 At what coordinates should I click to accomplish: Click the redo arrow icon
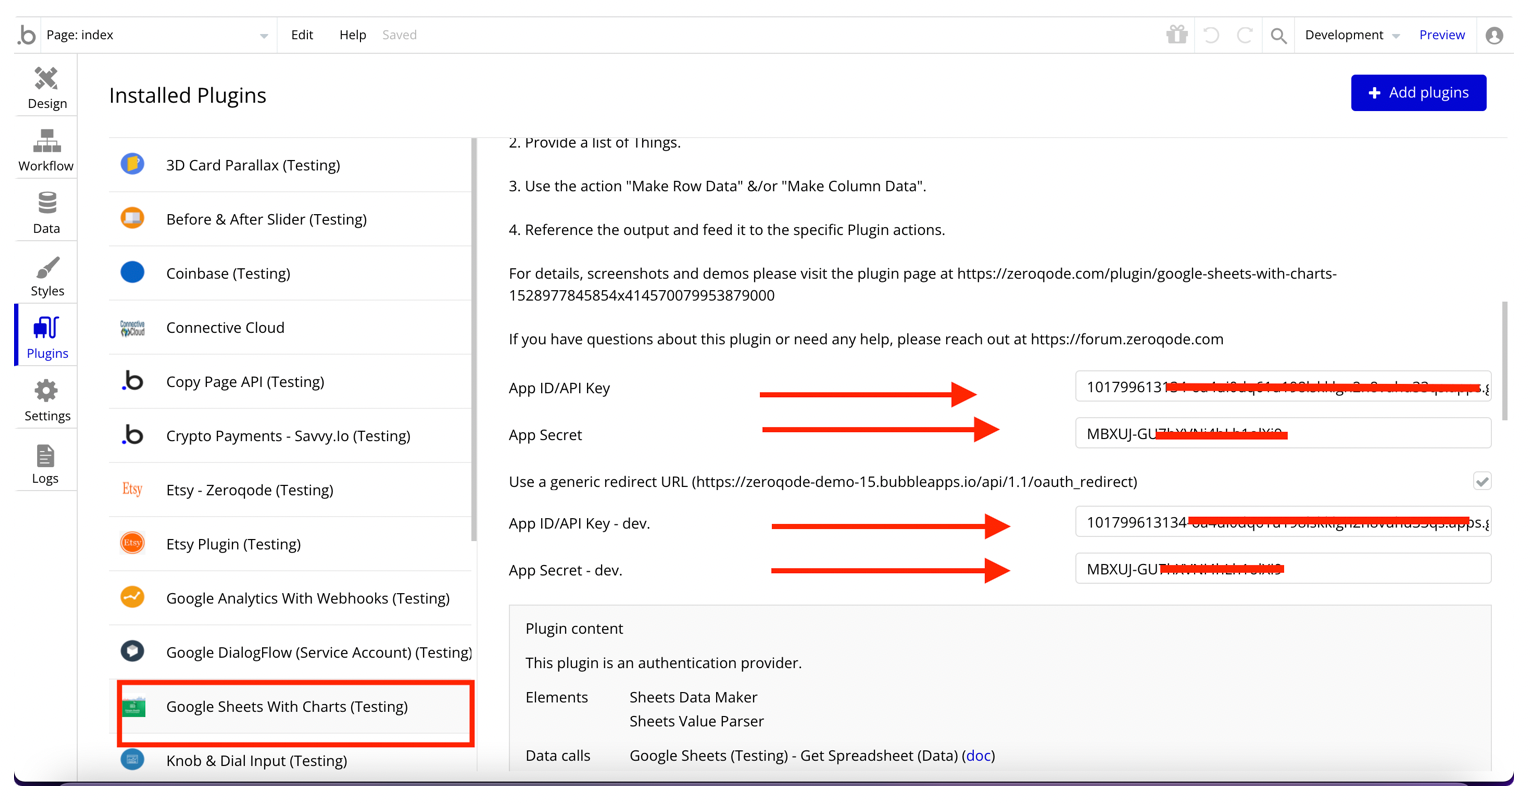(x=1245, y=35)
